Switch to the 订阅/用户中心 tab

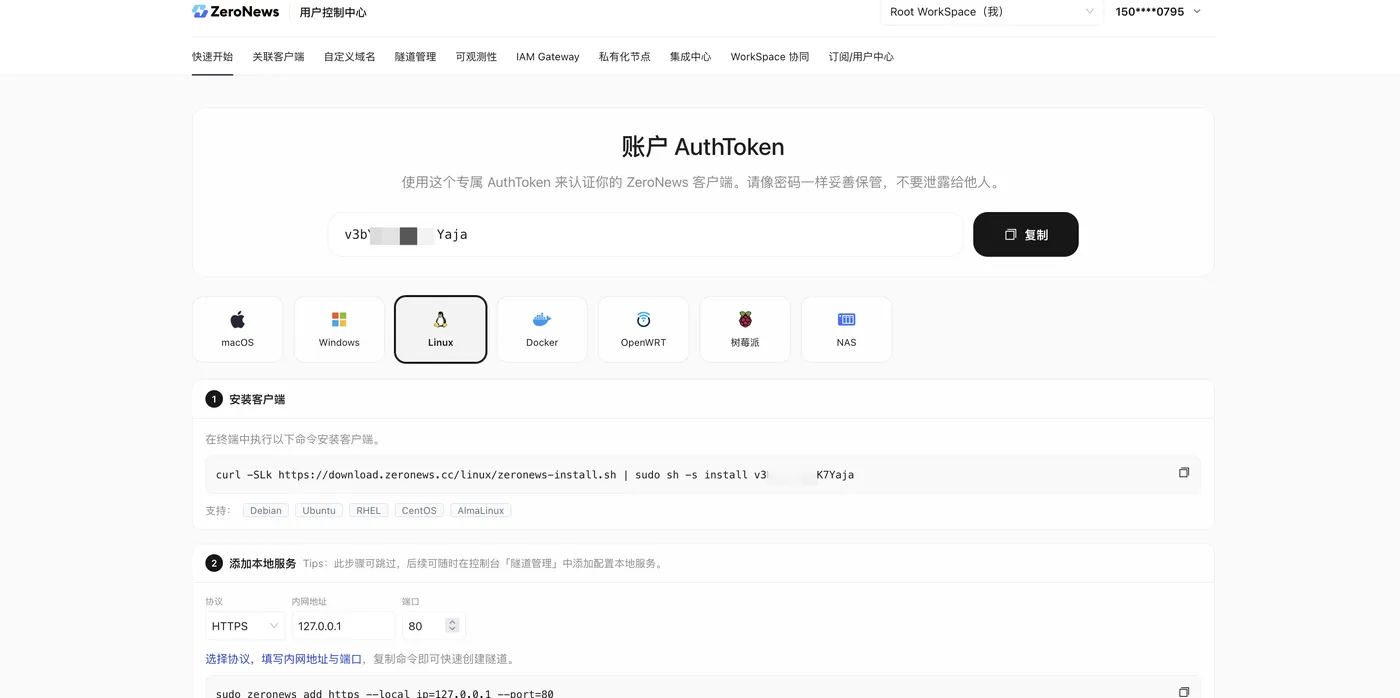coord(861,57)
